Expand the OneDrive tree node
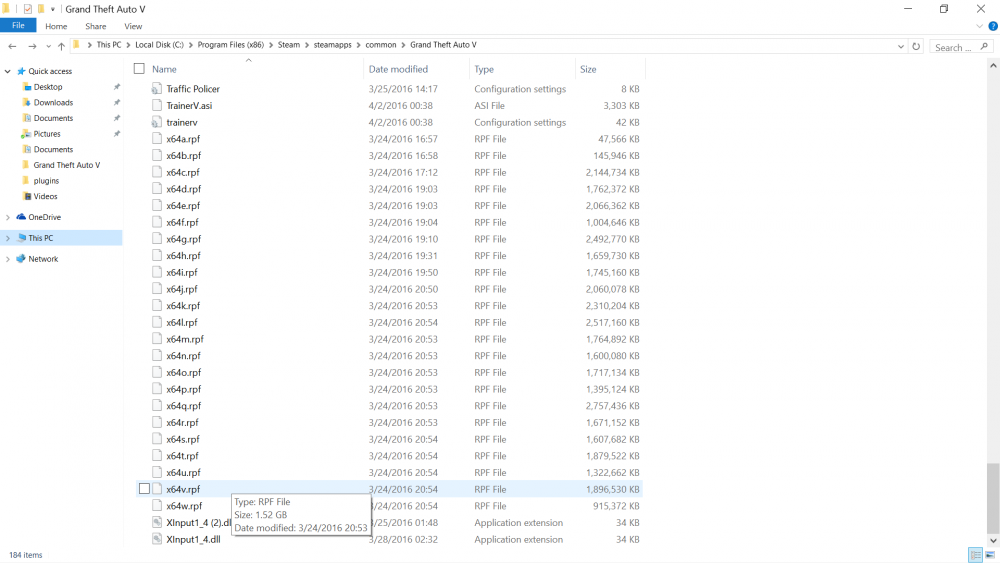This screenshot has width=1000, height=563. [x=8, y=217]
